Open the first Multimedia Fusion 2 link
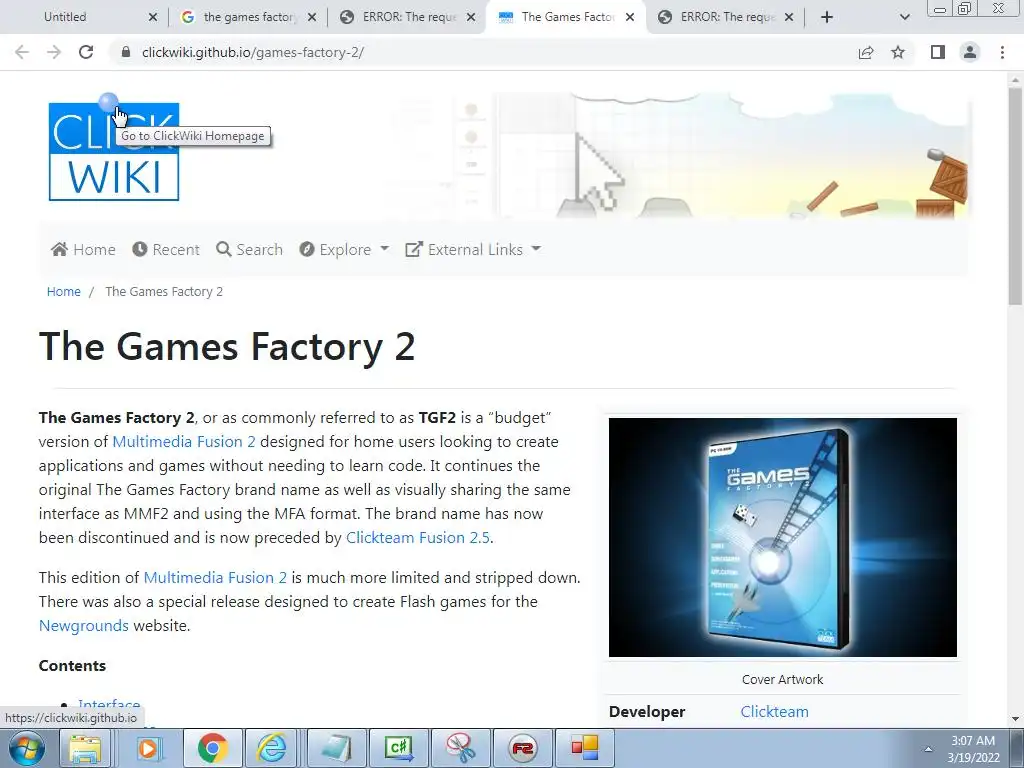This screenshot has height=768, width=1024. pos(184,441)
